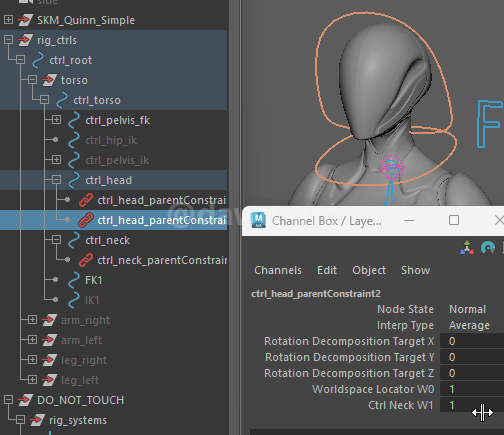
Task: Expand the arm_left group
Action: [x=32, y=340]
